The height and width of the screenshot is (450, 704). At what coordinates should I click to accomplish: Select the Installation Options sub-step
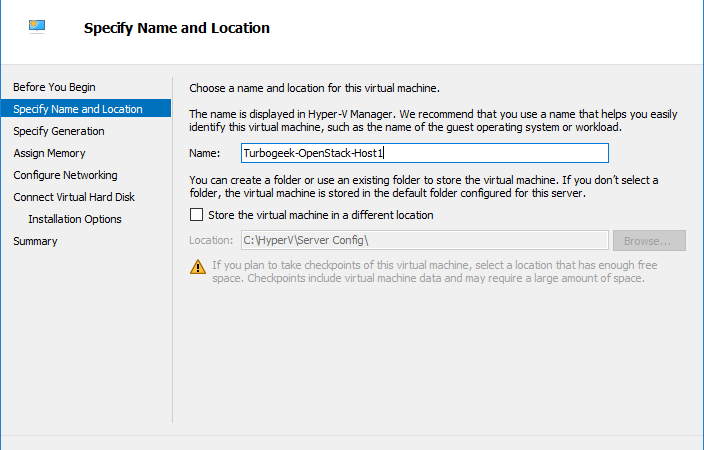coord(75,219)
